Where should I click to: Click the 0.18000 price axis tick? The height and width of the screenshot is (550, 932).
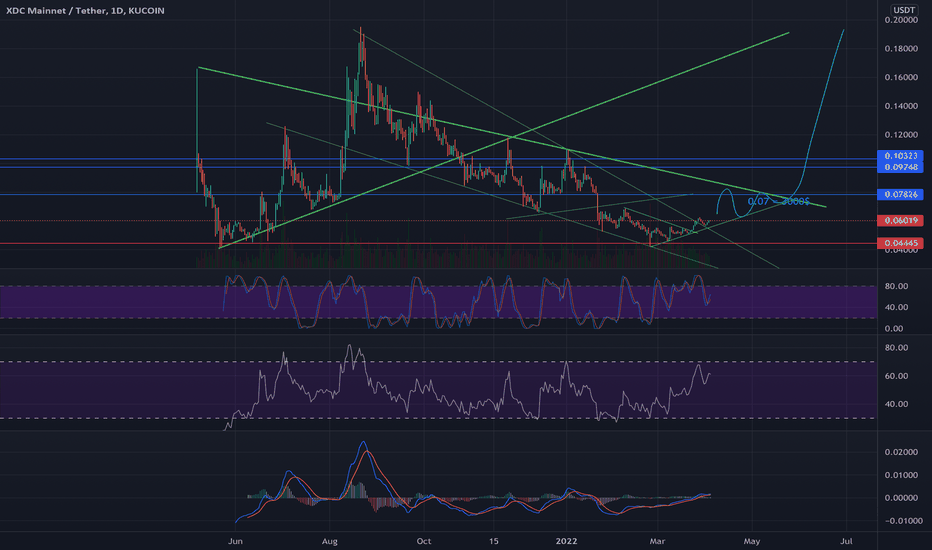click(x=901, y=49)
